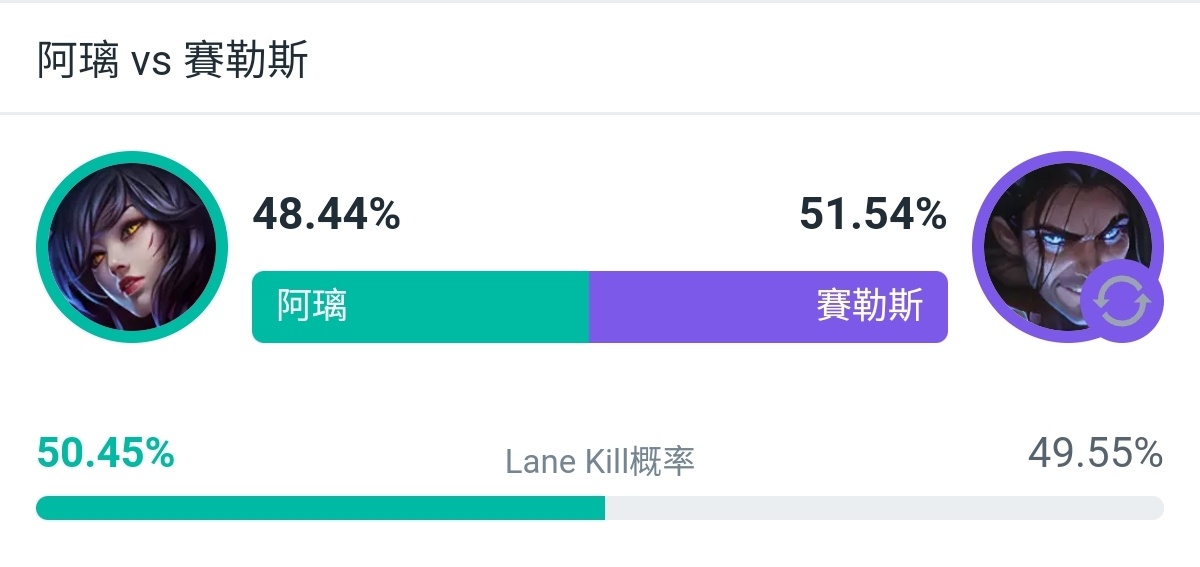The width and height of the screenshot is (1200, 567).
Task: Click the swap champions refresh icon
Action: 1121,302
